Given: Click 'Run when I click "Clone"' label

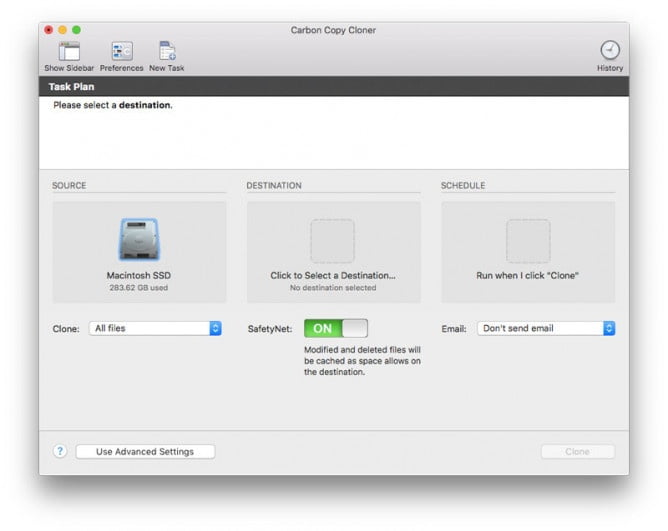Looking at the screenshot, I should coord(527,276).
